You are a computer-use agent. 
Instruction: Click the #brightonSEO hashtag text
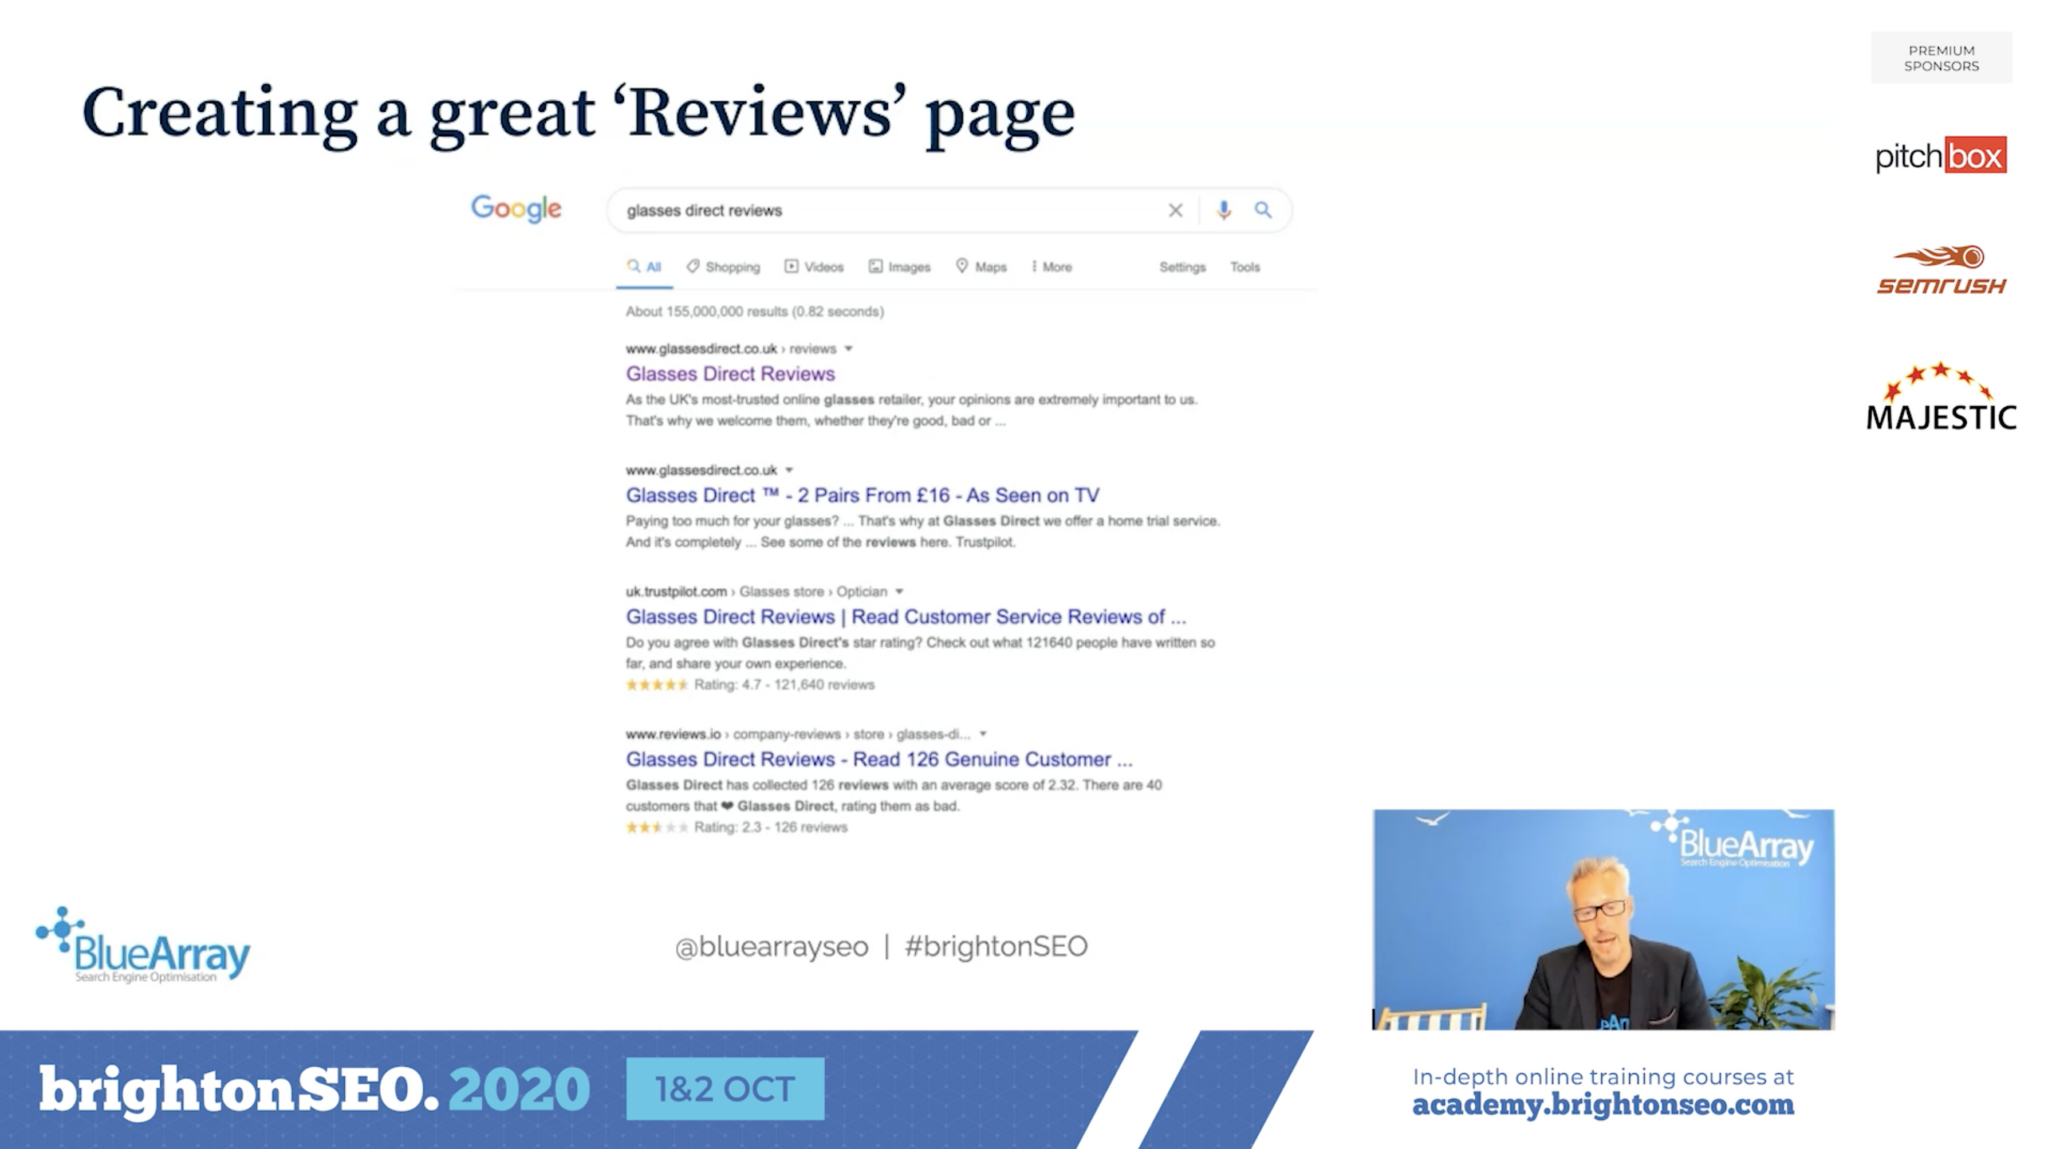pyautogui.click(x=996, y=946)
